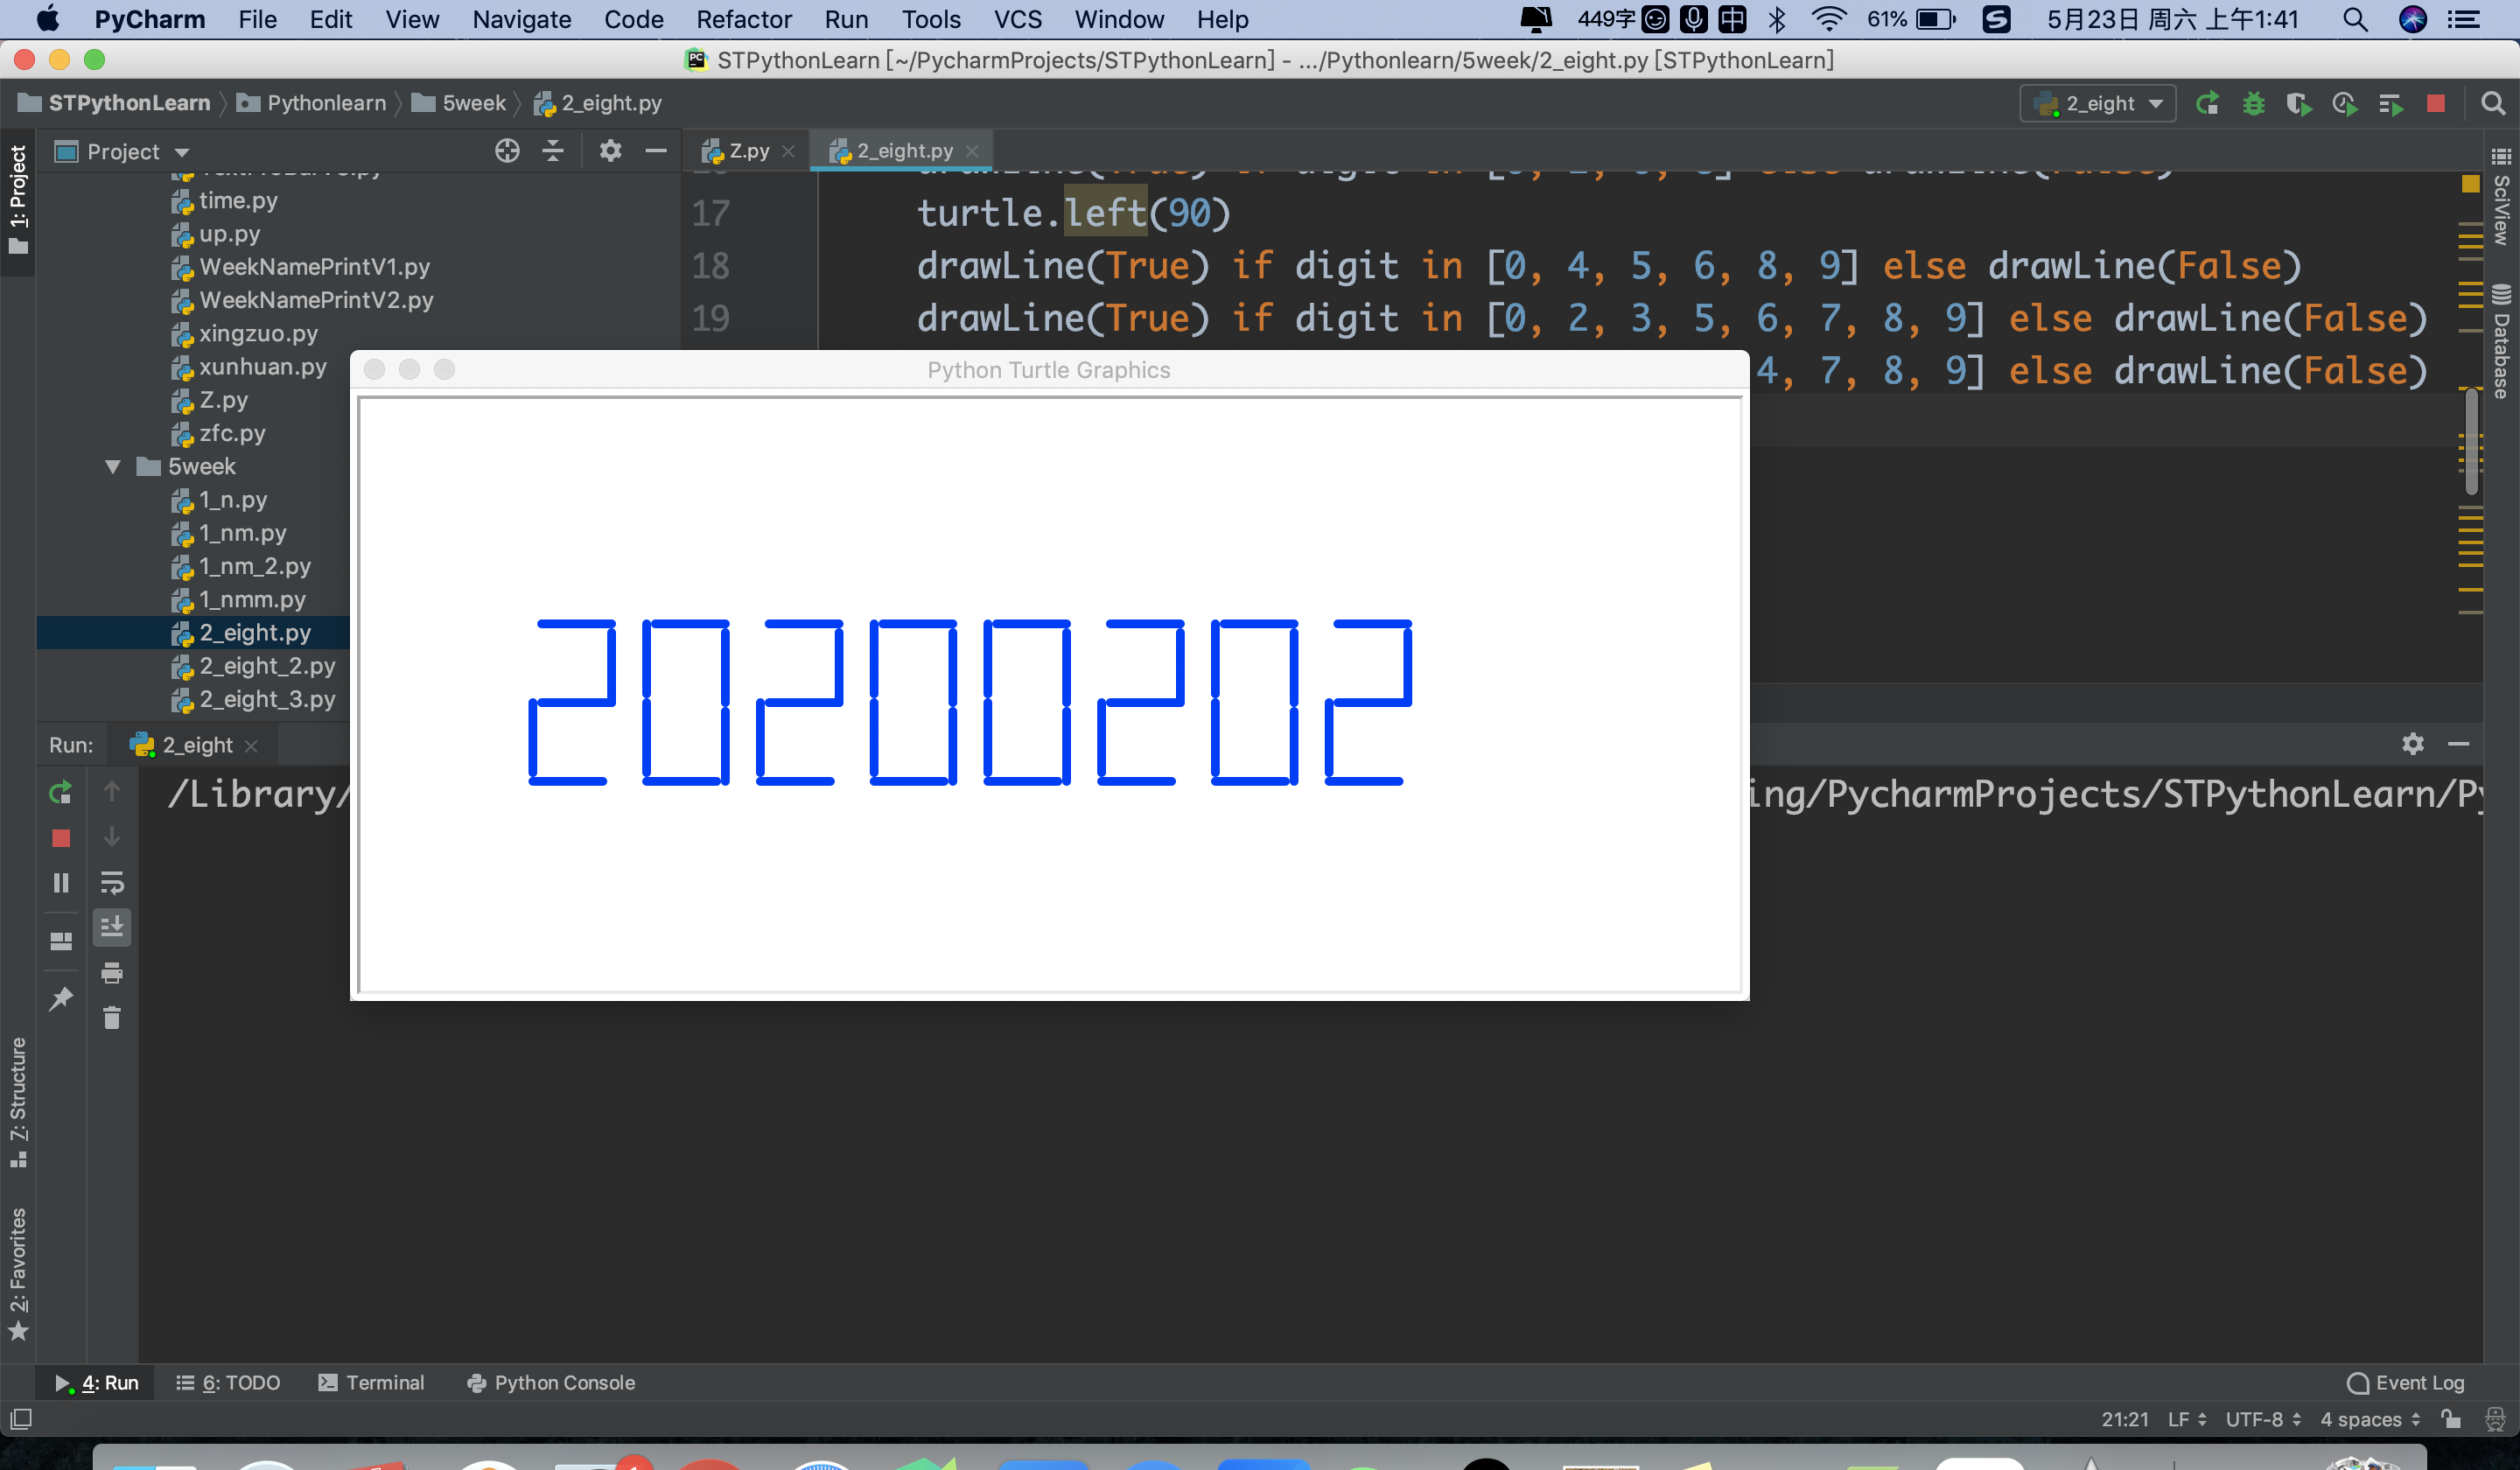This screenshot has width=2520, height=1470.
Task: Open the Event Log
Action: pyautogui.click(x=2405, y=1382)
